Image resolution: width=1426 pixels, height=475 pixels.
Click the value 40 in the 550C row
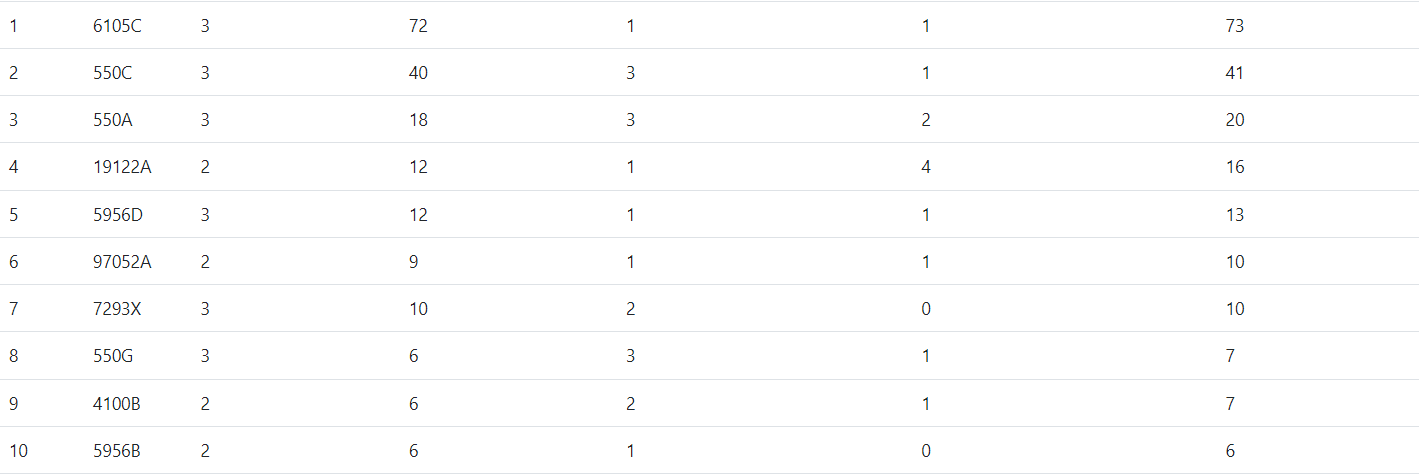418,73
